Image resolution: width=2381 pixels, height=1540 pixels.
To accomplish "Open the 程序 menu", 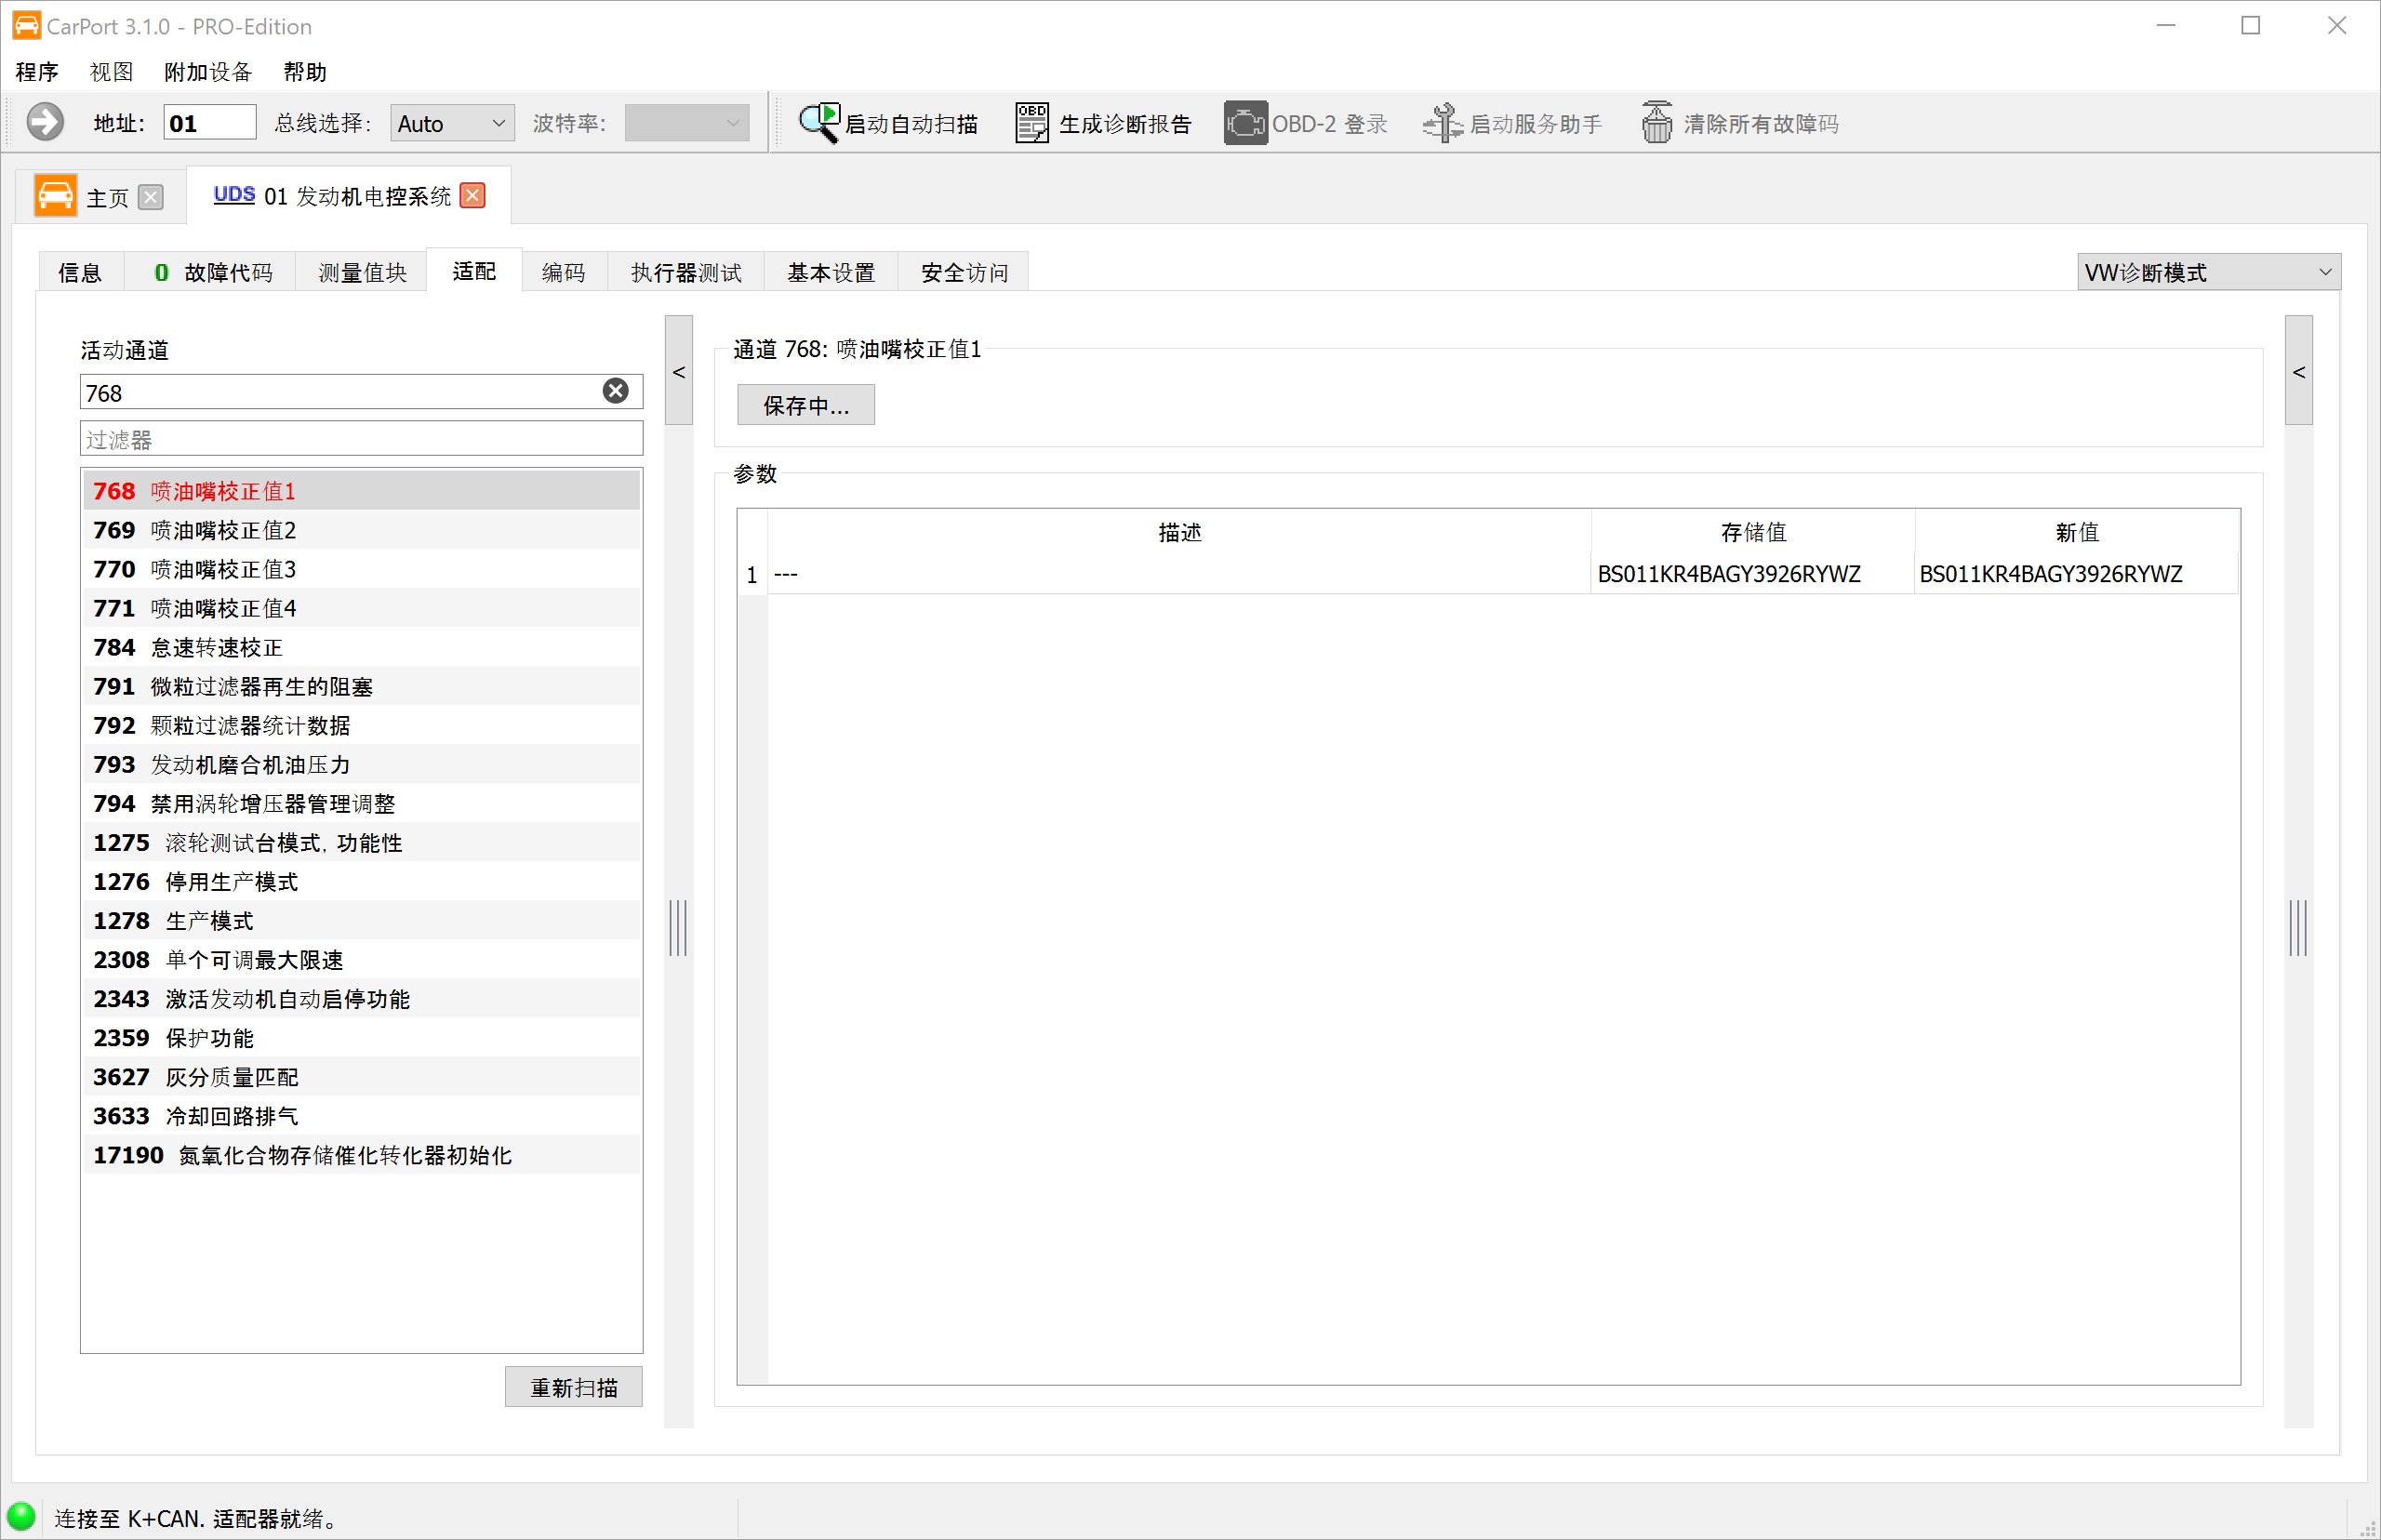I will pyautogui.click(x=37, y=71).
